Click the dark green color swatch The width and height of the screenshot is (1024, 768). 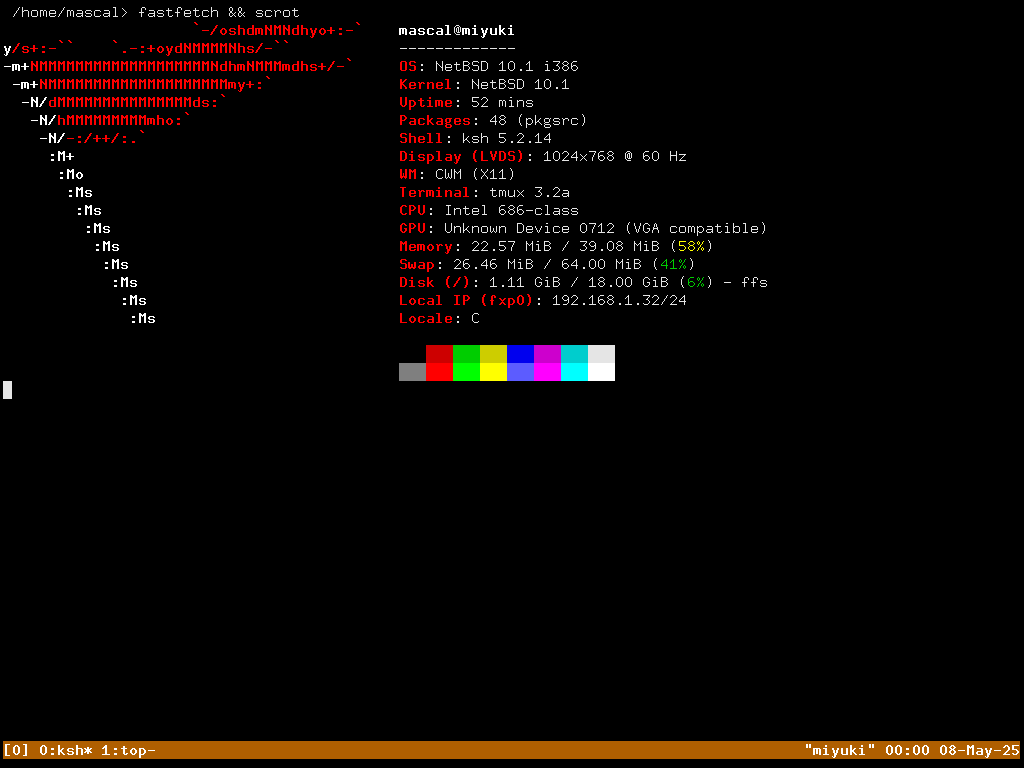pos(466,354)
